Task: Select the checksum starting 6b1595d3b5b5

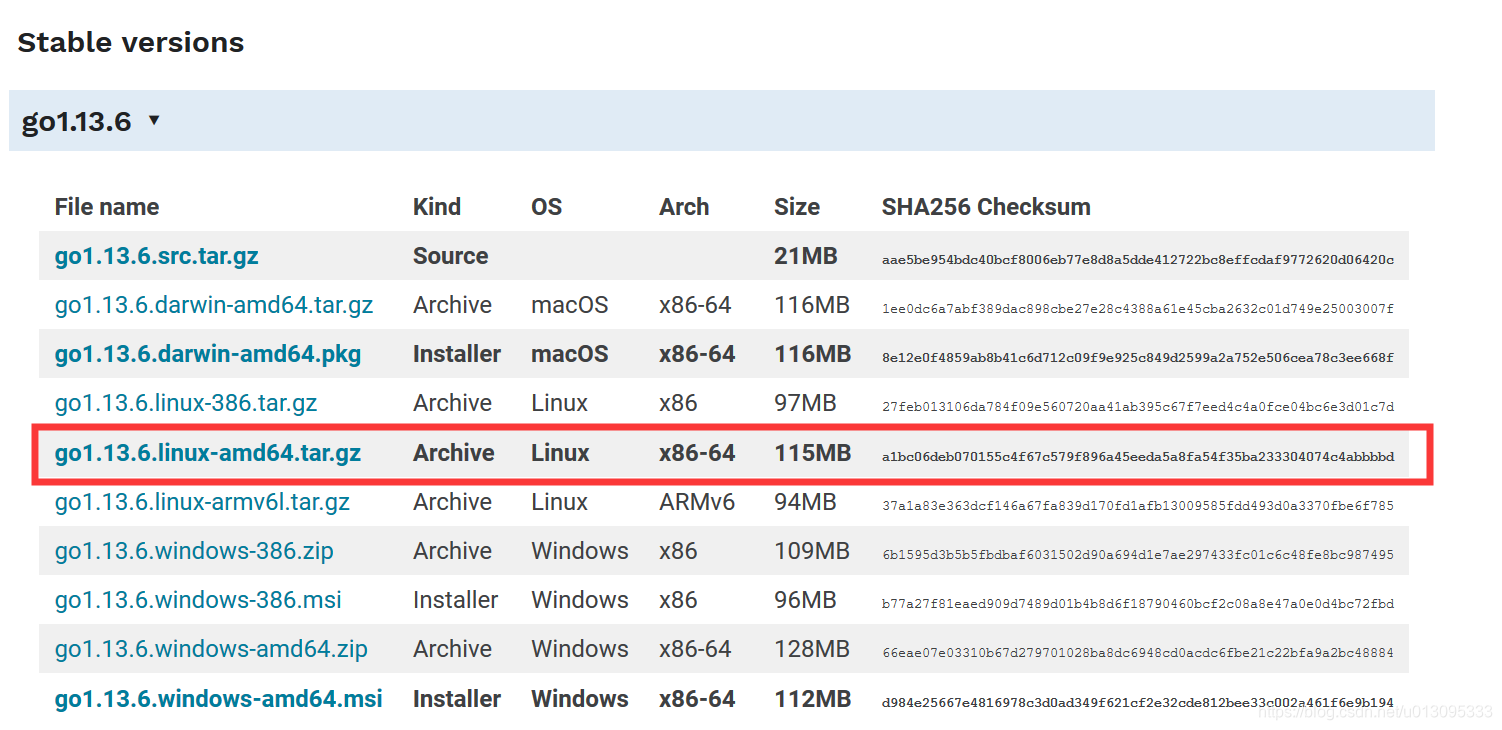Action: (x=1138, y=554)
